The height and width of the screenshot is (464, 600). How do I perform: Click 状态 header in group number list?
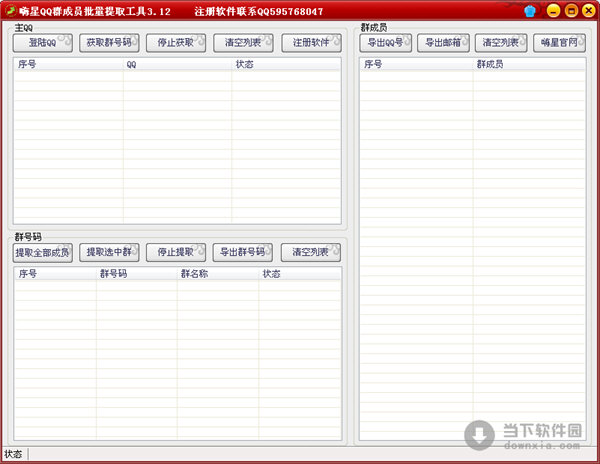coord(300,274)
